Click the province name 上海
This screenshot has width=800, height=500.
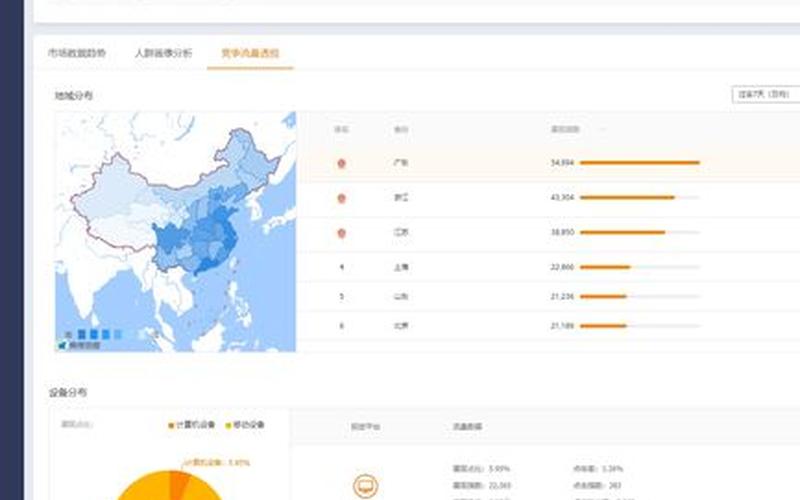coord(401,267)
